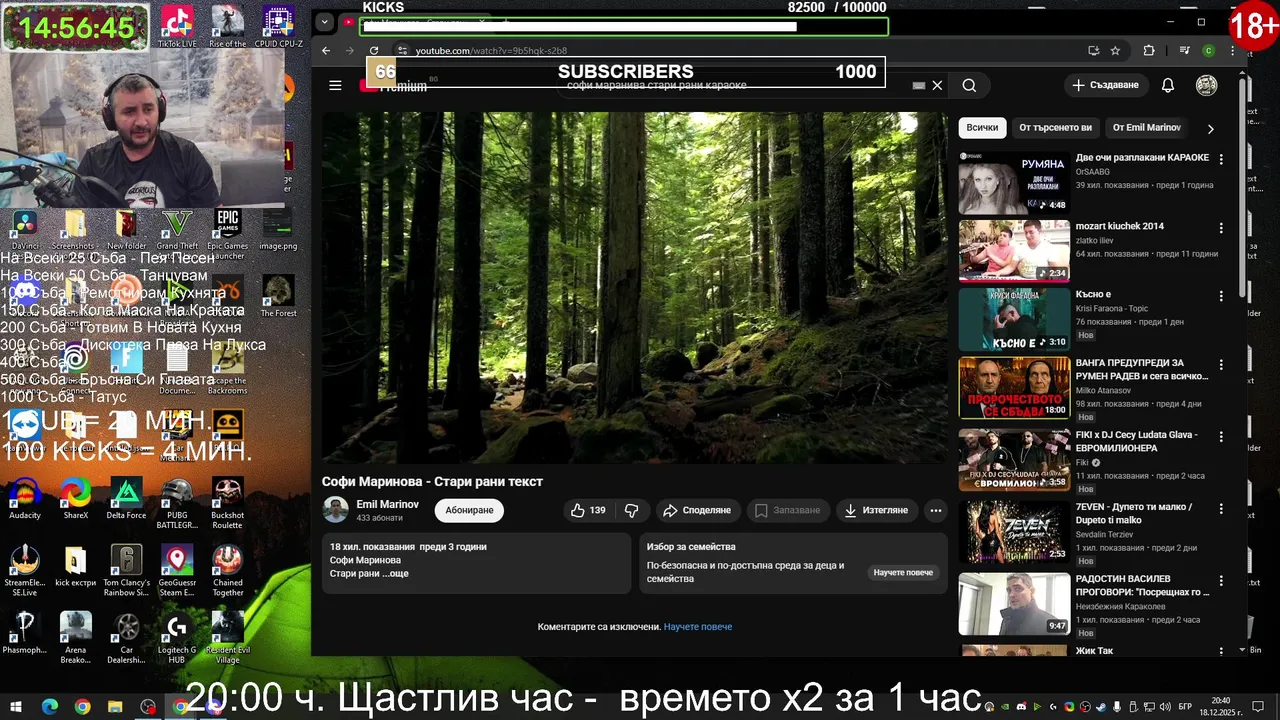Open TikTok LIVE desktop shortcut
The width and height of the screenshot is (1280, 720).
coord(177,27)
